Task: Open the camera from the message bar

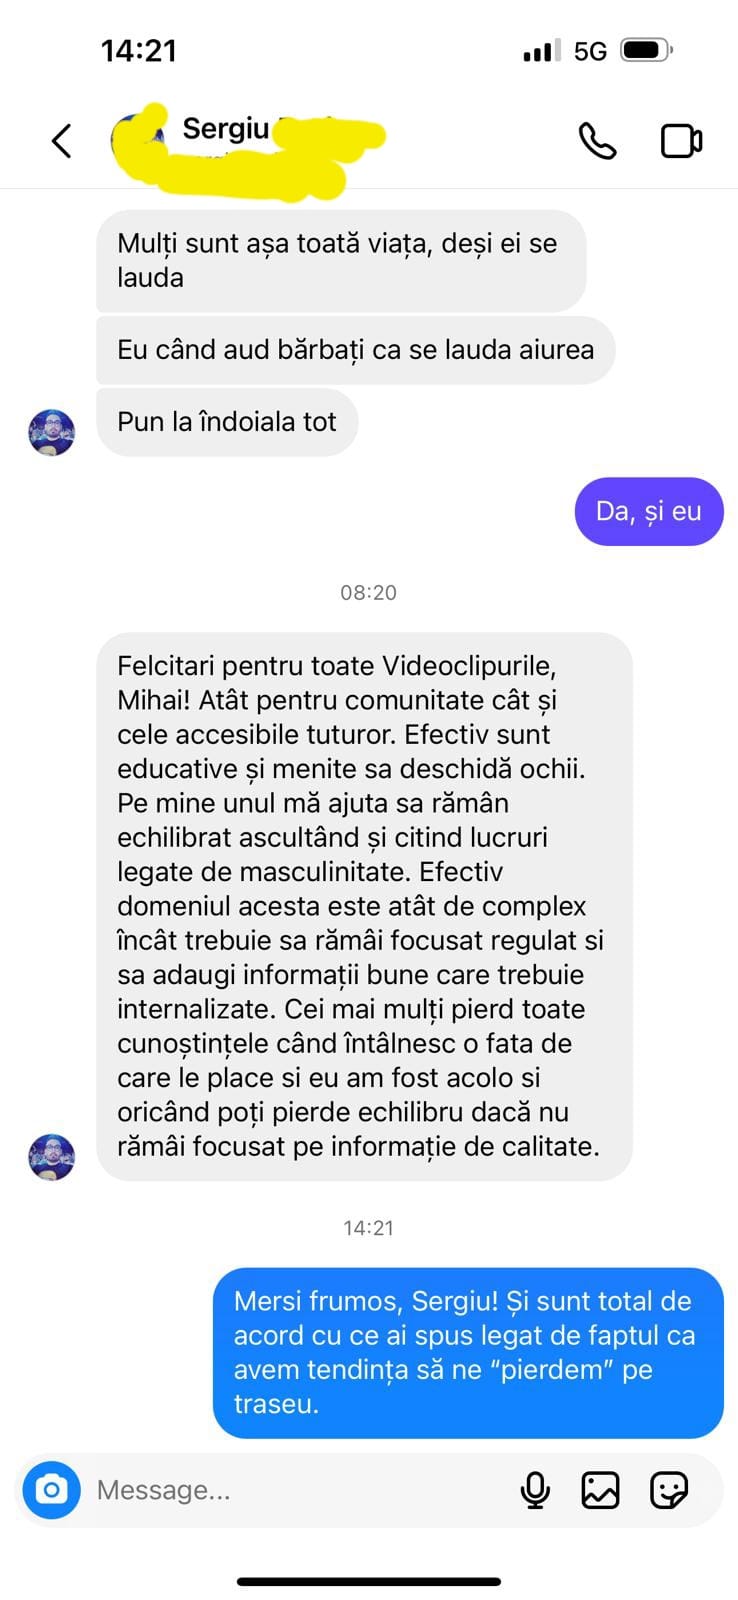Action: click(x=51, y=1490)
